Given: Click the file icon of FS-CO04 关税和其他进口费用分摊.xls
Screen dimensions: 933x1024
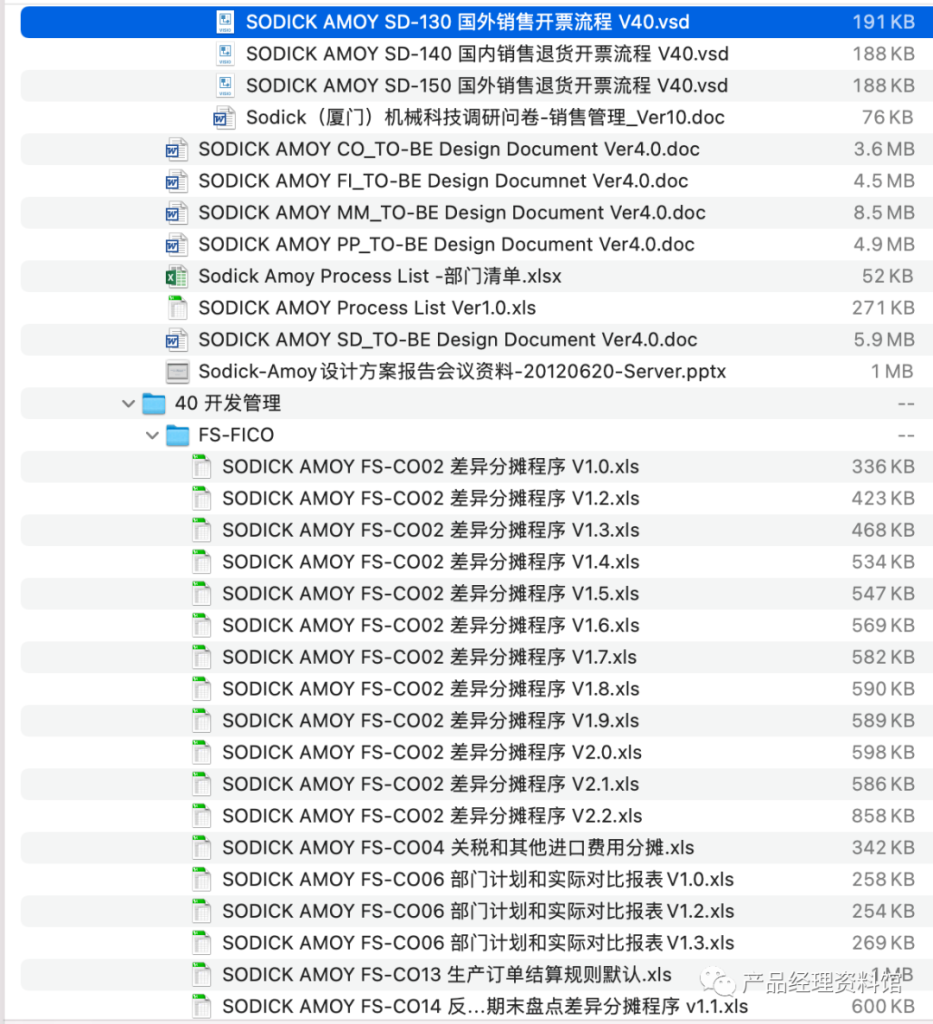Looking at the screenshot, I should click(x=200, y=847).
